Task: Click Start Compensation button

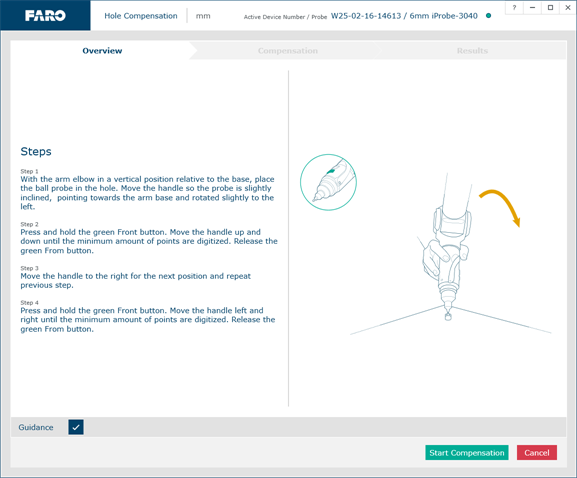Action: (467, 453)
